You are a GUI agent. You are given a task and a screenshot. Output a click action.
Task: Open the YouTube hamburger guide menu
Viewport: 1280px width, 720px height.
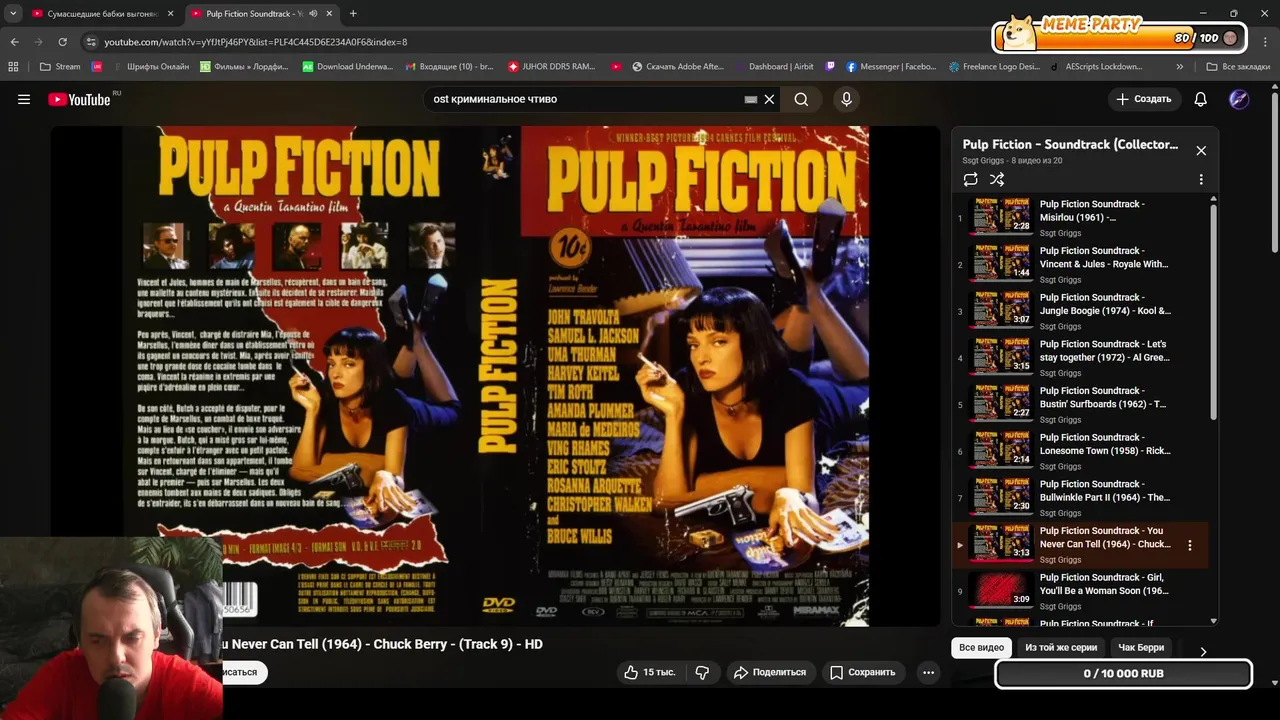click(x=24, y=99)
